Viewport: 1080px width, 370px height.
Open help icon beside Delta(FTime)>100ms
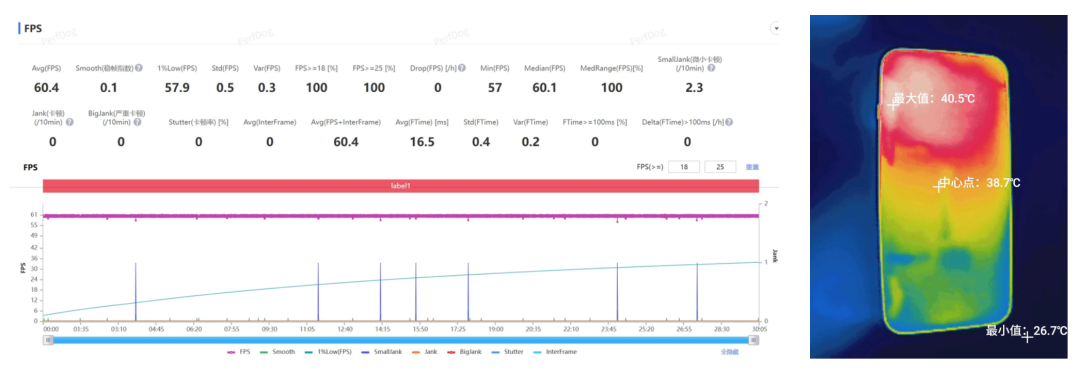tap(729, 122)
